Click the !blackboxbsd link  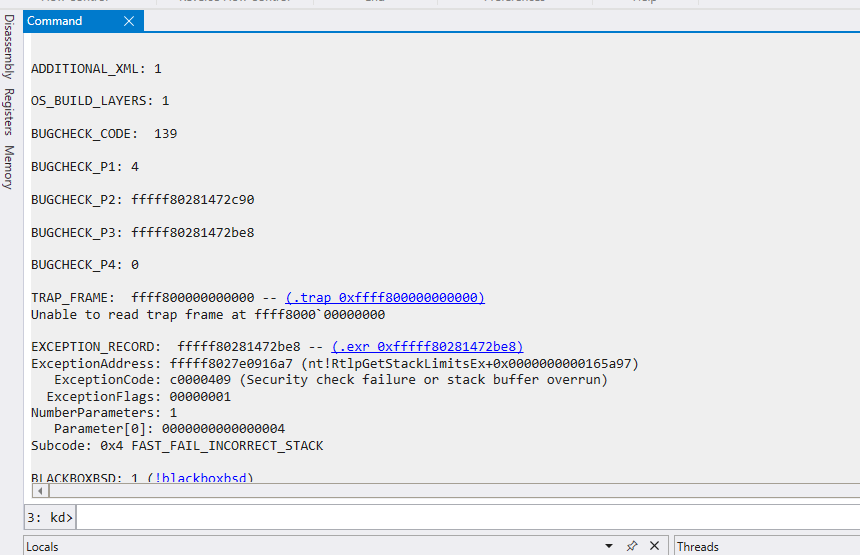pos(200,477)
